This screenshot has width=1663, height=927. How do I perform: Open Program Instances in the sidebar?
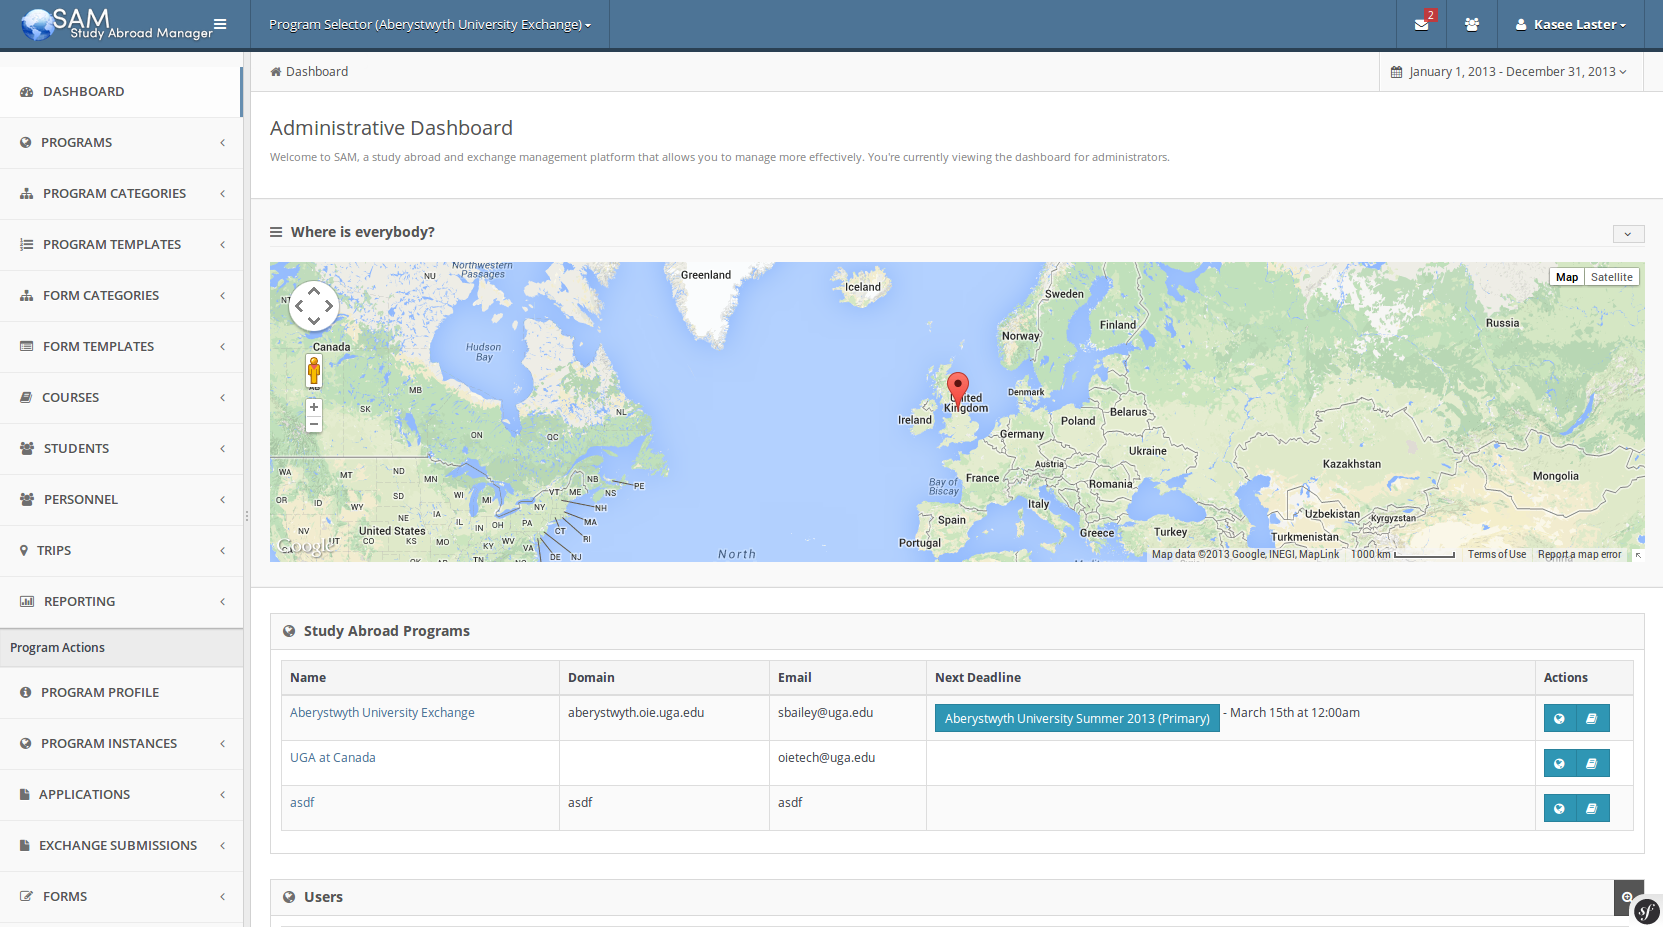coord(121,744)
